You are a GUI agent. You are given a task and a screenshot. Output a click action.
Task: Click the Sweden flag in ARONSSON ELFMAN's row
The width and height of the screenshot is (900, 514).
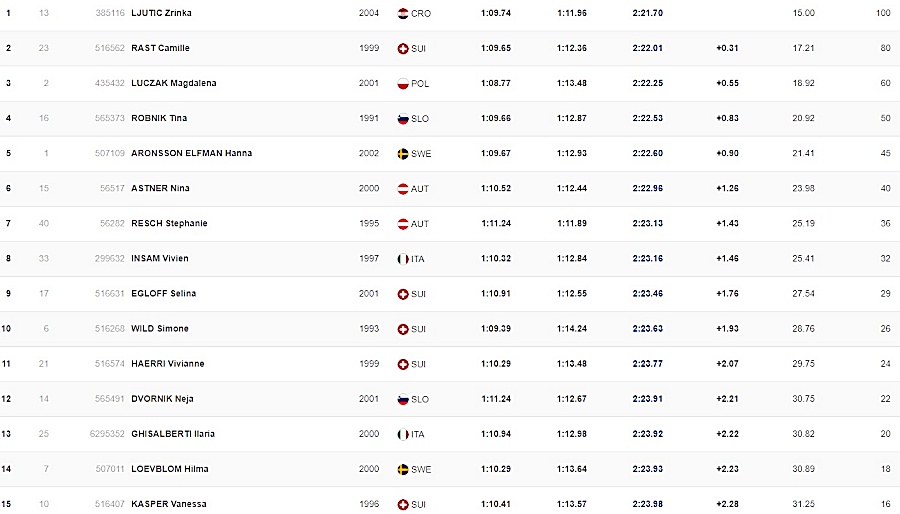(x=402, y=153)
